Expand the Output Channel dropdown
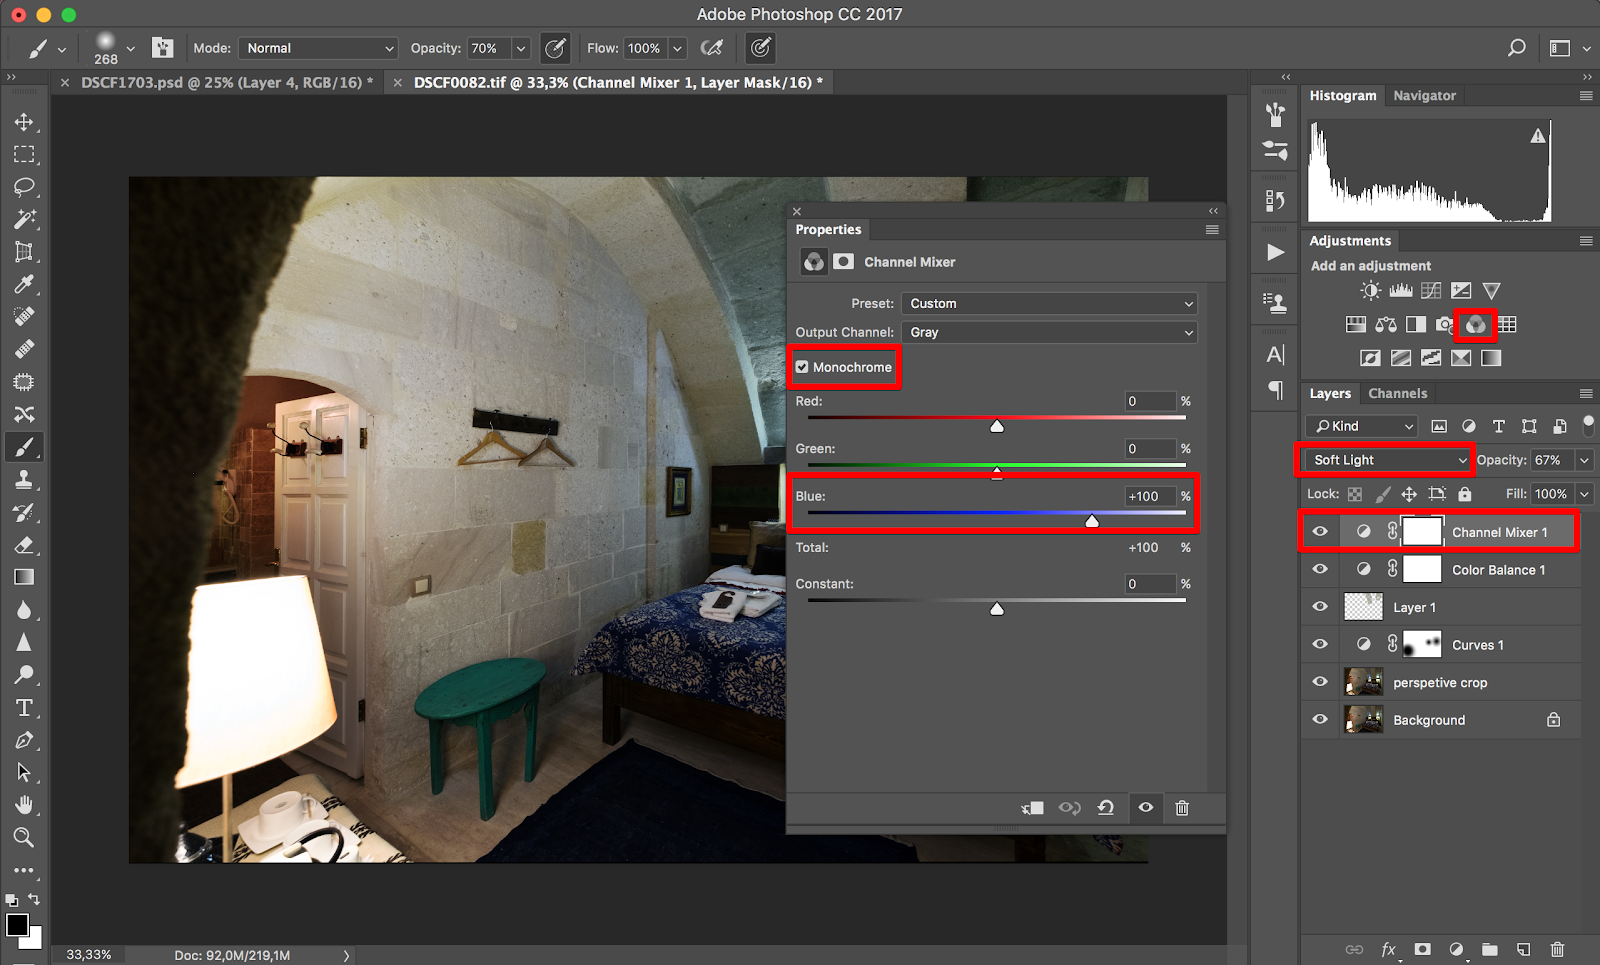Screen dimensions: 1600x965 [x=1049, y=332]
